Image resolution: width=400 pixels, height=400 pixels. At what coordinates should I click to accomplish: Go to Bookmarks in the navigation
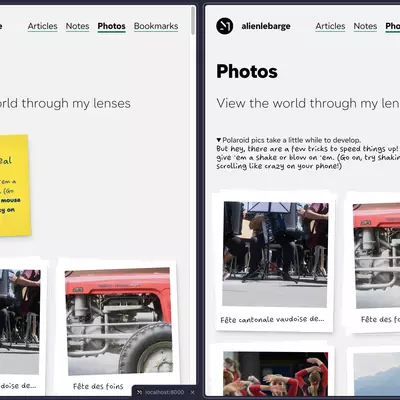pyautogui.click(x=156, y=26)
